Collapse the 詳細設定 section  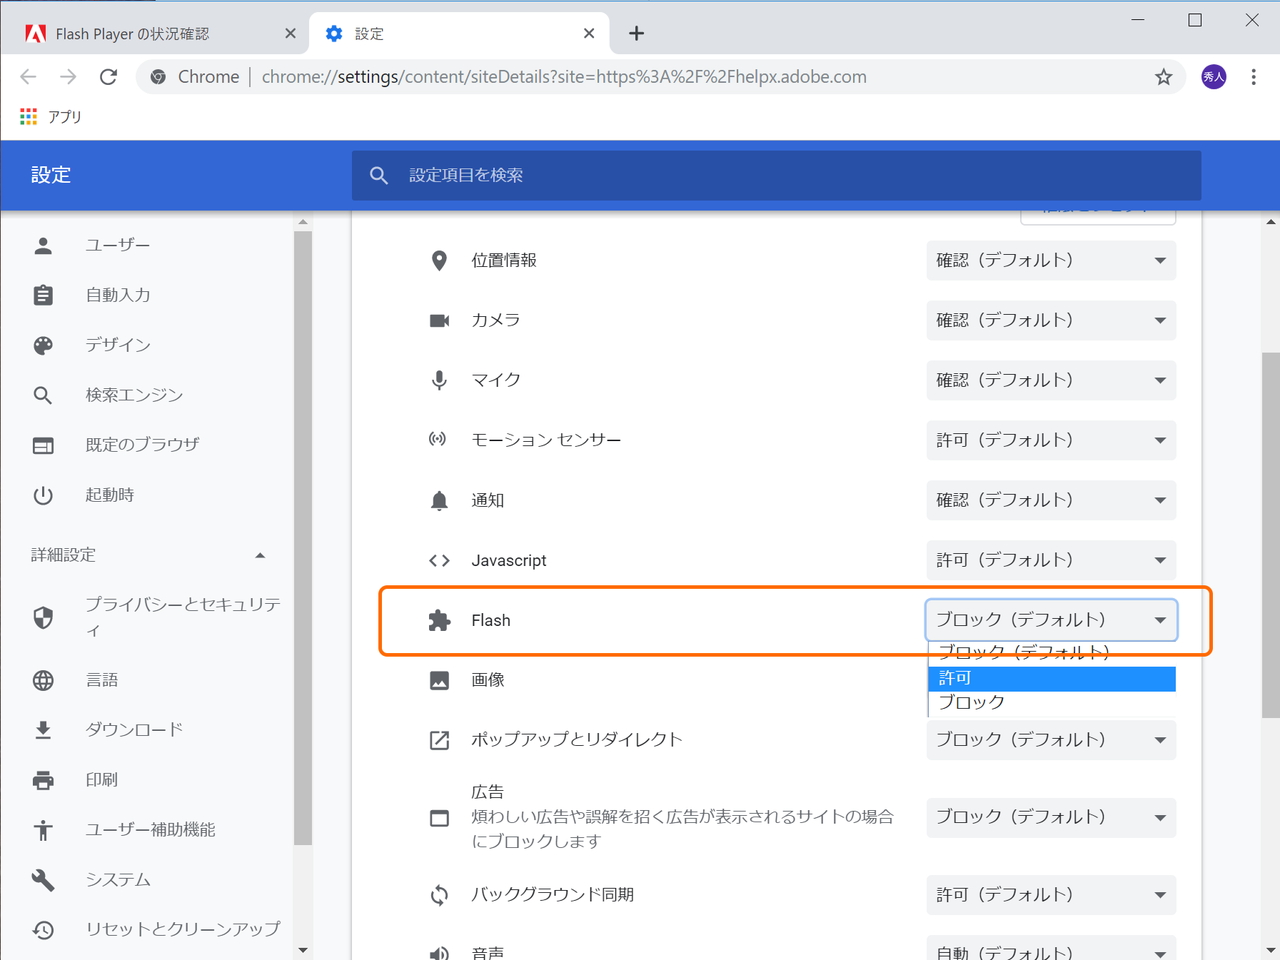click(259, 554)
